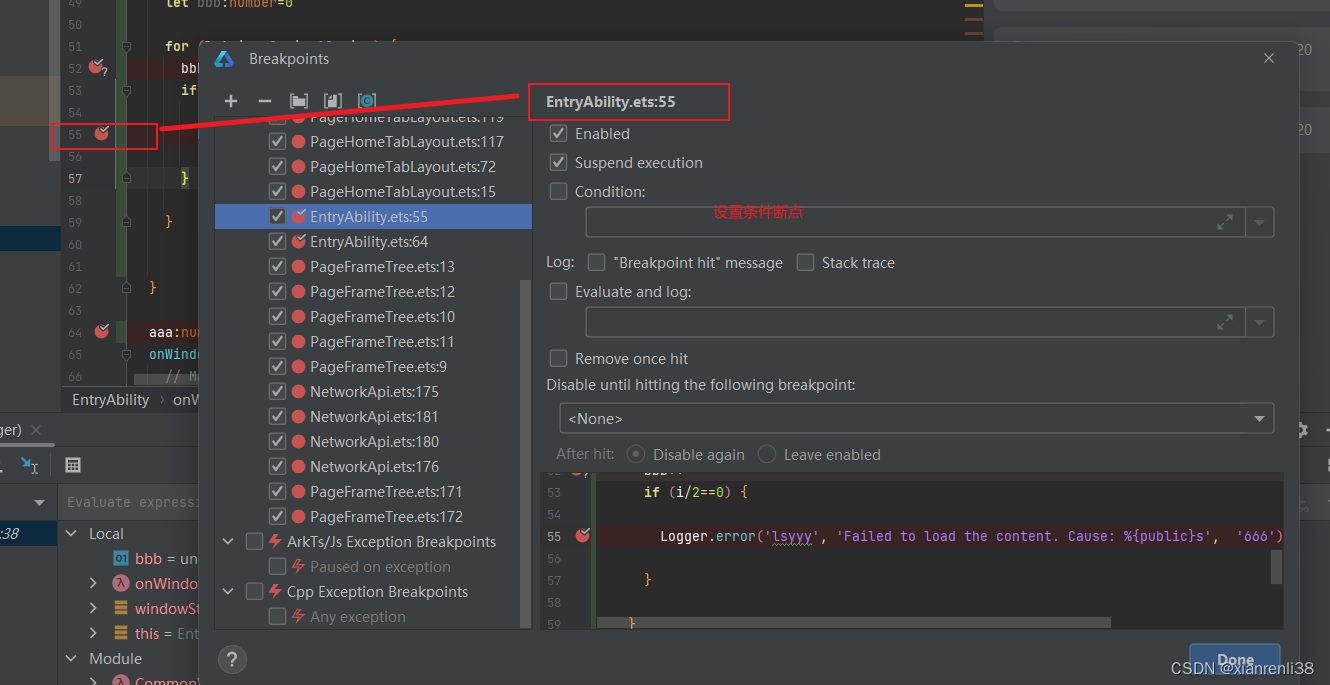Click the breakpoint icon in the preview gutter
Viewport: 1330px width, 685px height.
pos(583,536)
